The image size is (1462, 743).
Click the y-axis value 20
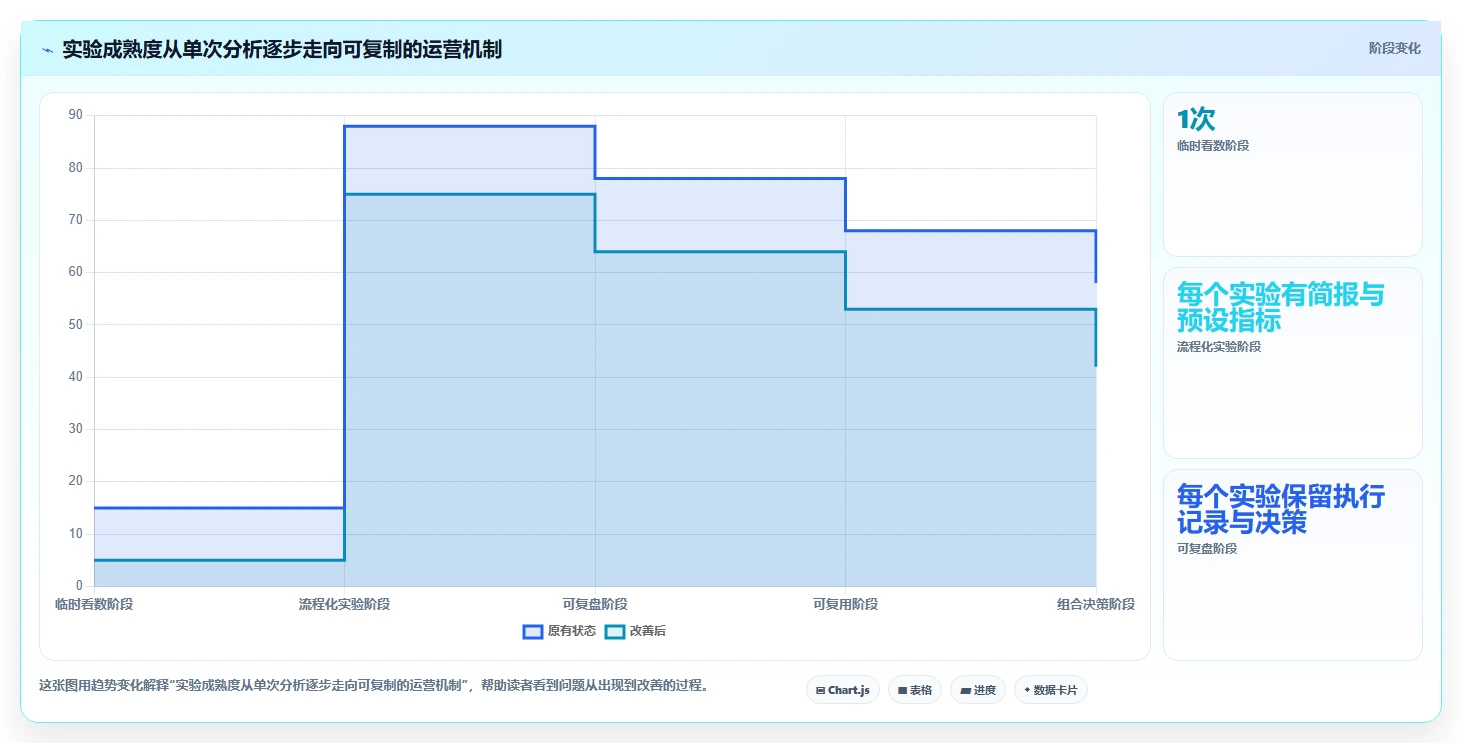(x=75, y=481)
